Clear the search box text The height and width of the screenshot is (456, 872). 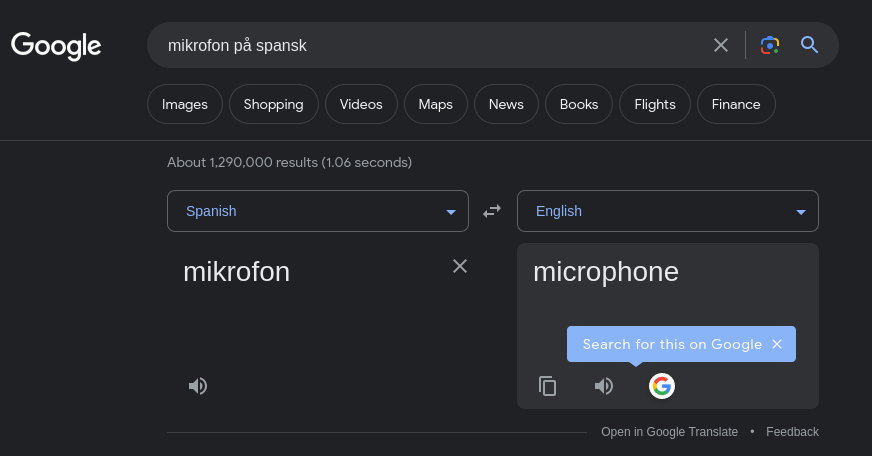coord(721,45)
